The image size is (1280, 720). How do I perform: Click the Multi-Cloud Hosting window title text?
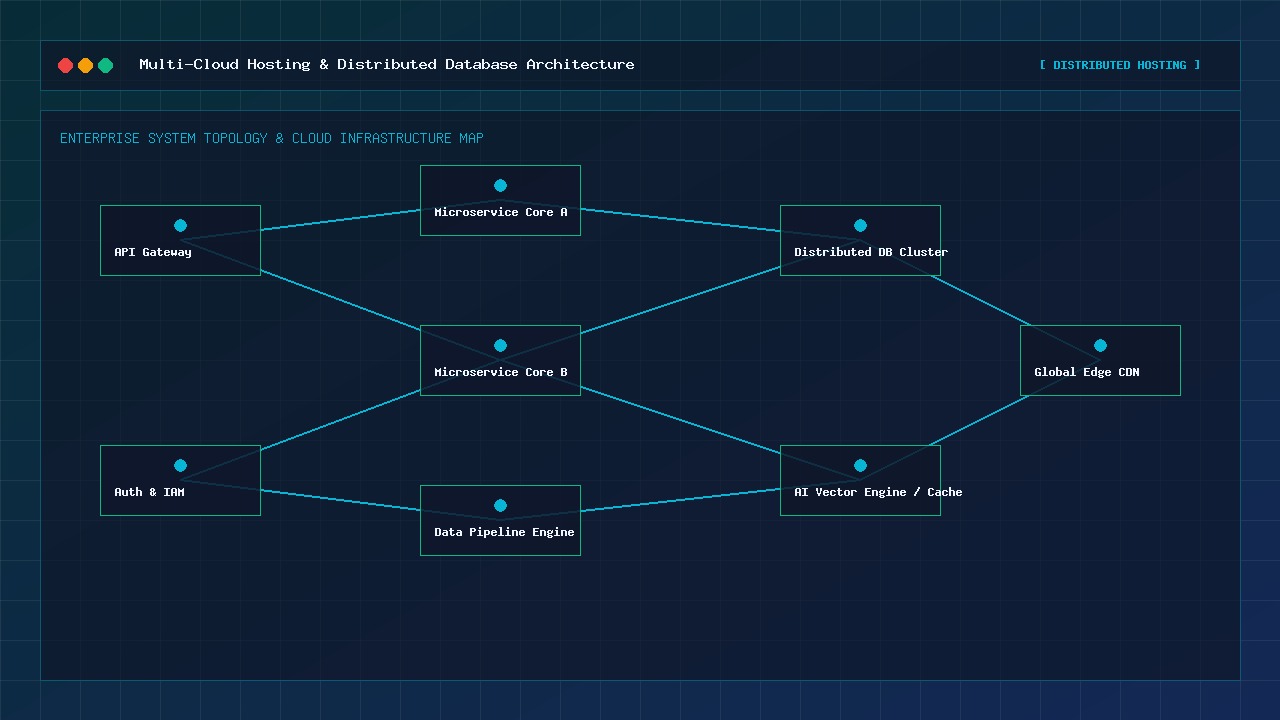coord(387,64)
